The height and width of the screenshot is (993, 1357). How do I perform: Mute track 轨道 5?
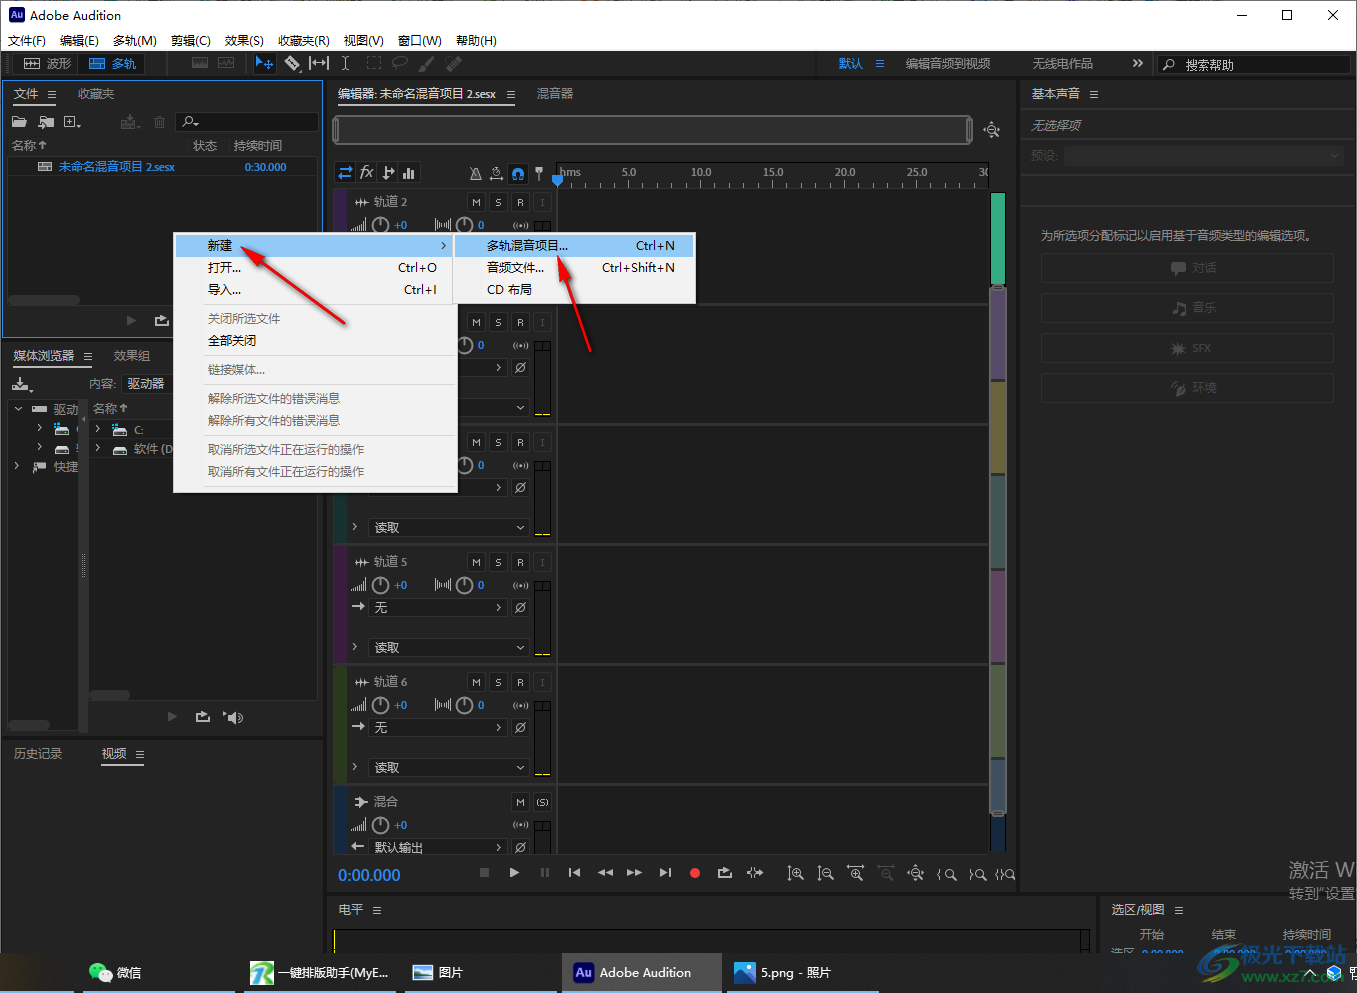point(476,562)
